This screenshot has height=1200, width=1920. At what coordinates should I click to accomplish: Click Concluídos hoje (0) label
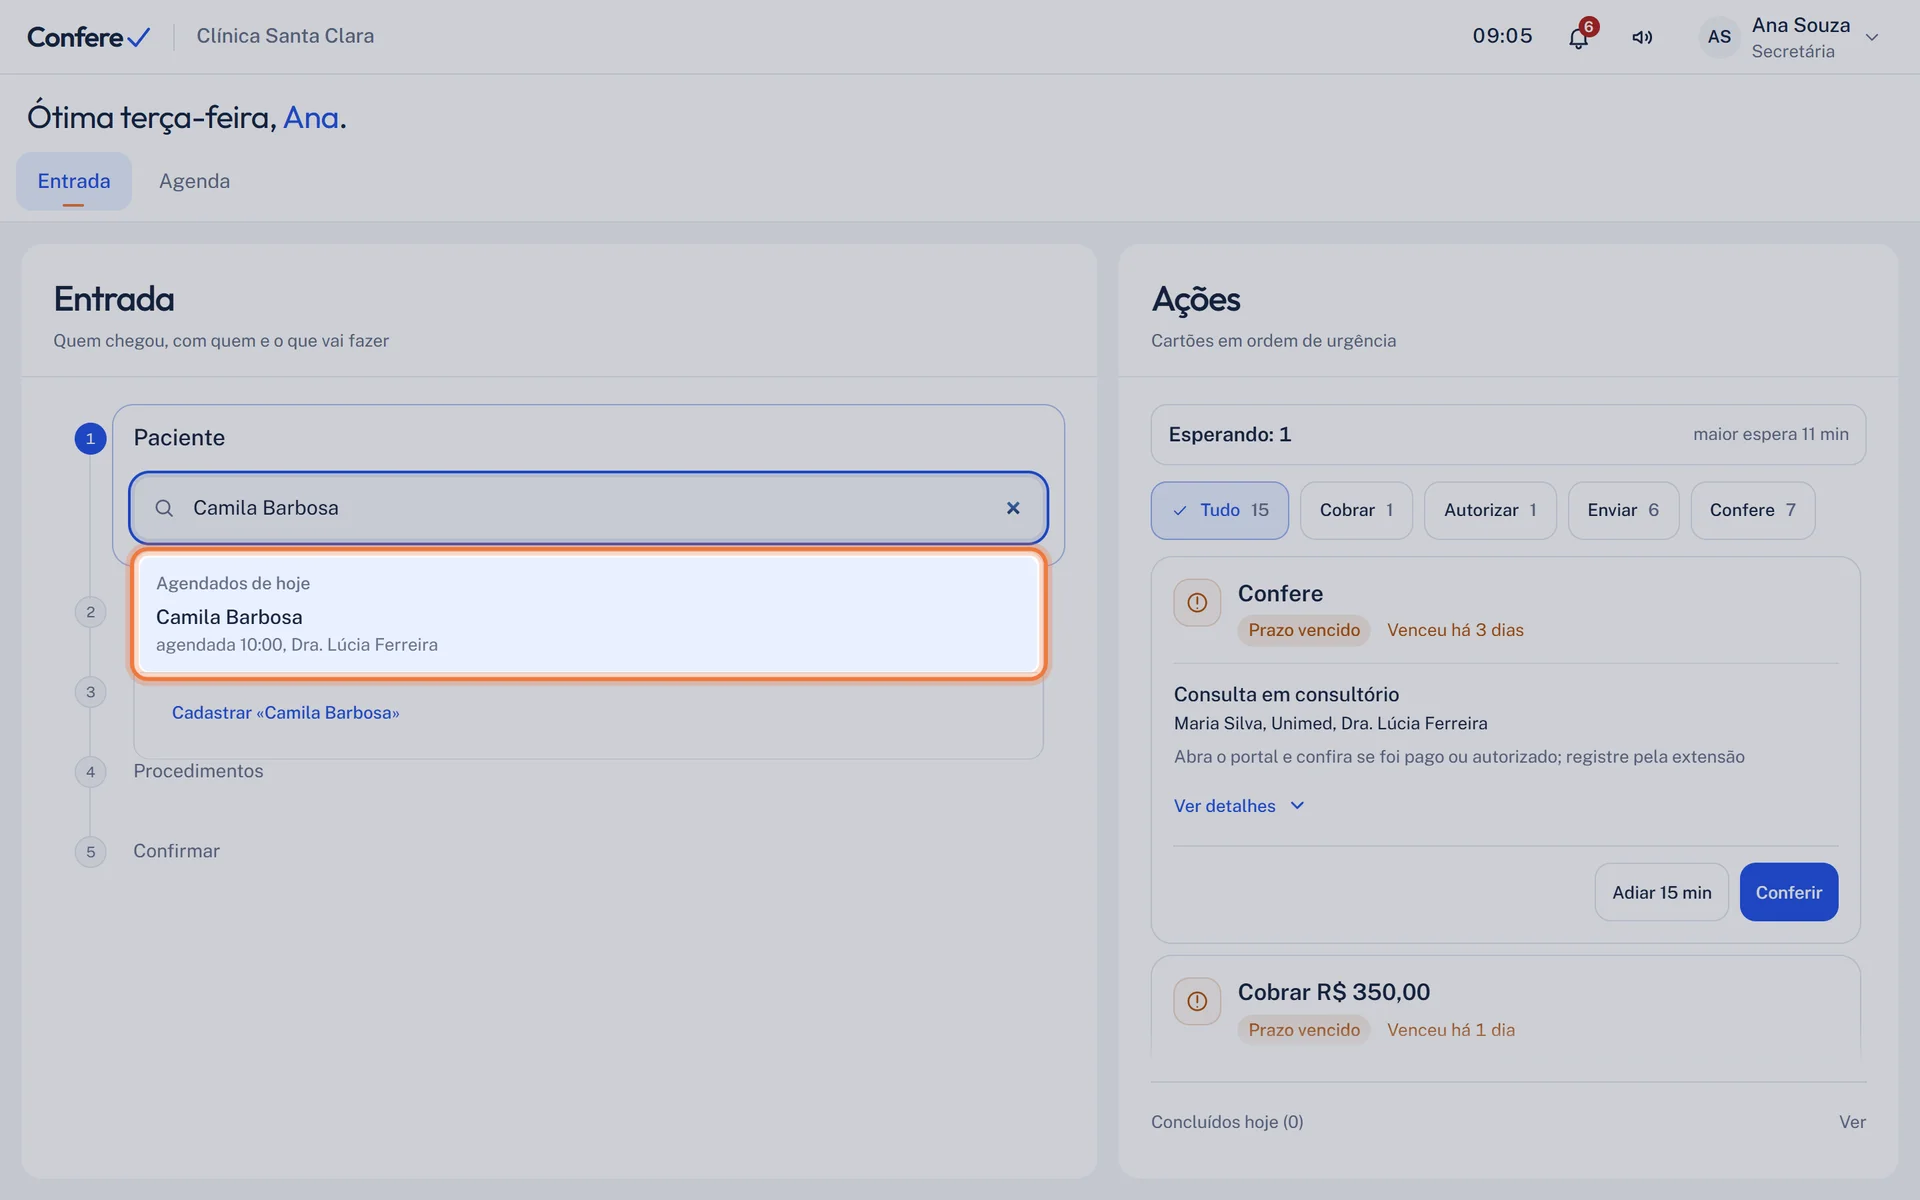(x=1227, y=1122)
